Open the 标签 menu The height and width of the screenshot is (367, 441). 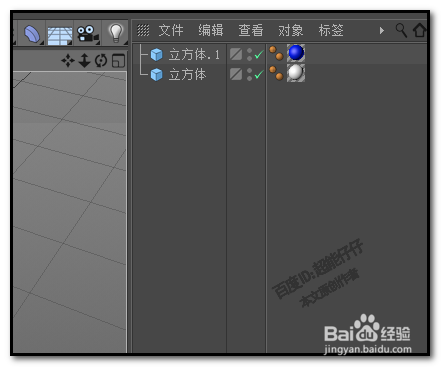point(331,30)
